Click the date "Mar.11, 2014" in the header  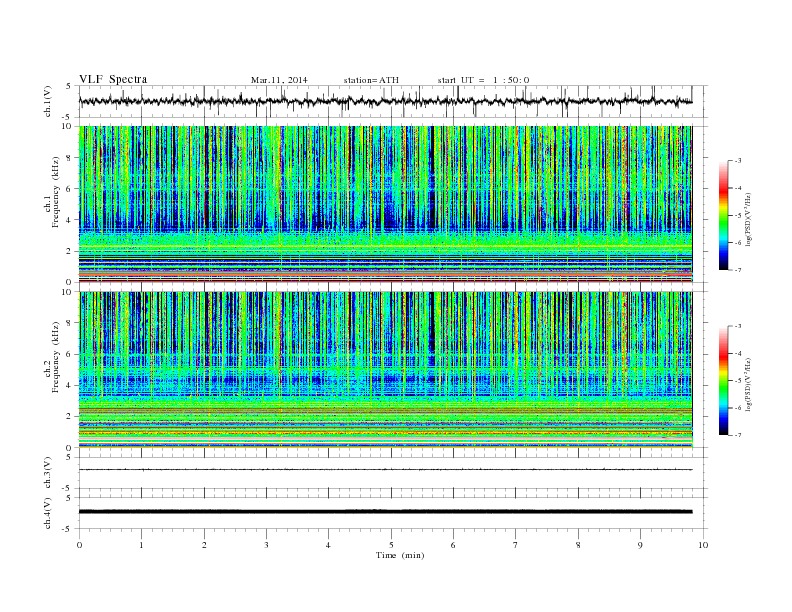click(x=279, y=80)
